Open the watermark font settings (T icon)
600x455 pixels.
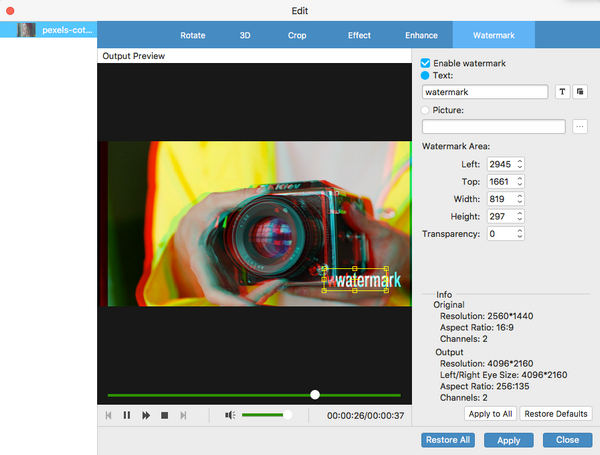pos(562,92)
